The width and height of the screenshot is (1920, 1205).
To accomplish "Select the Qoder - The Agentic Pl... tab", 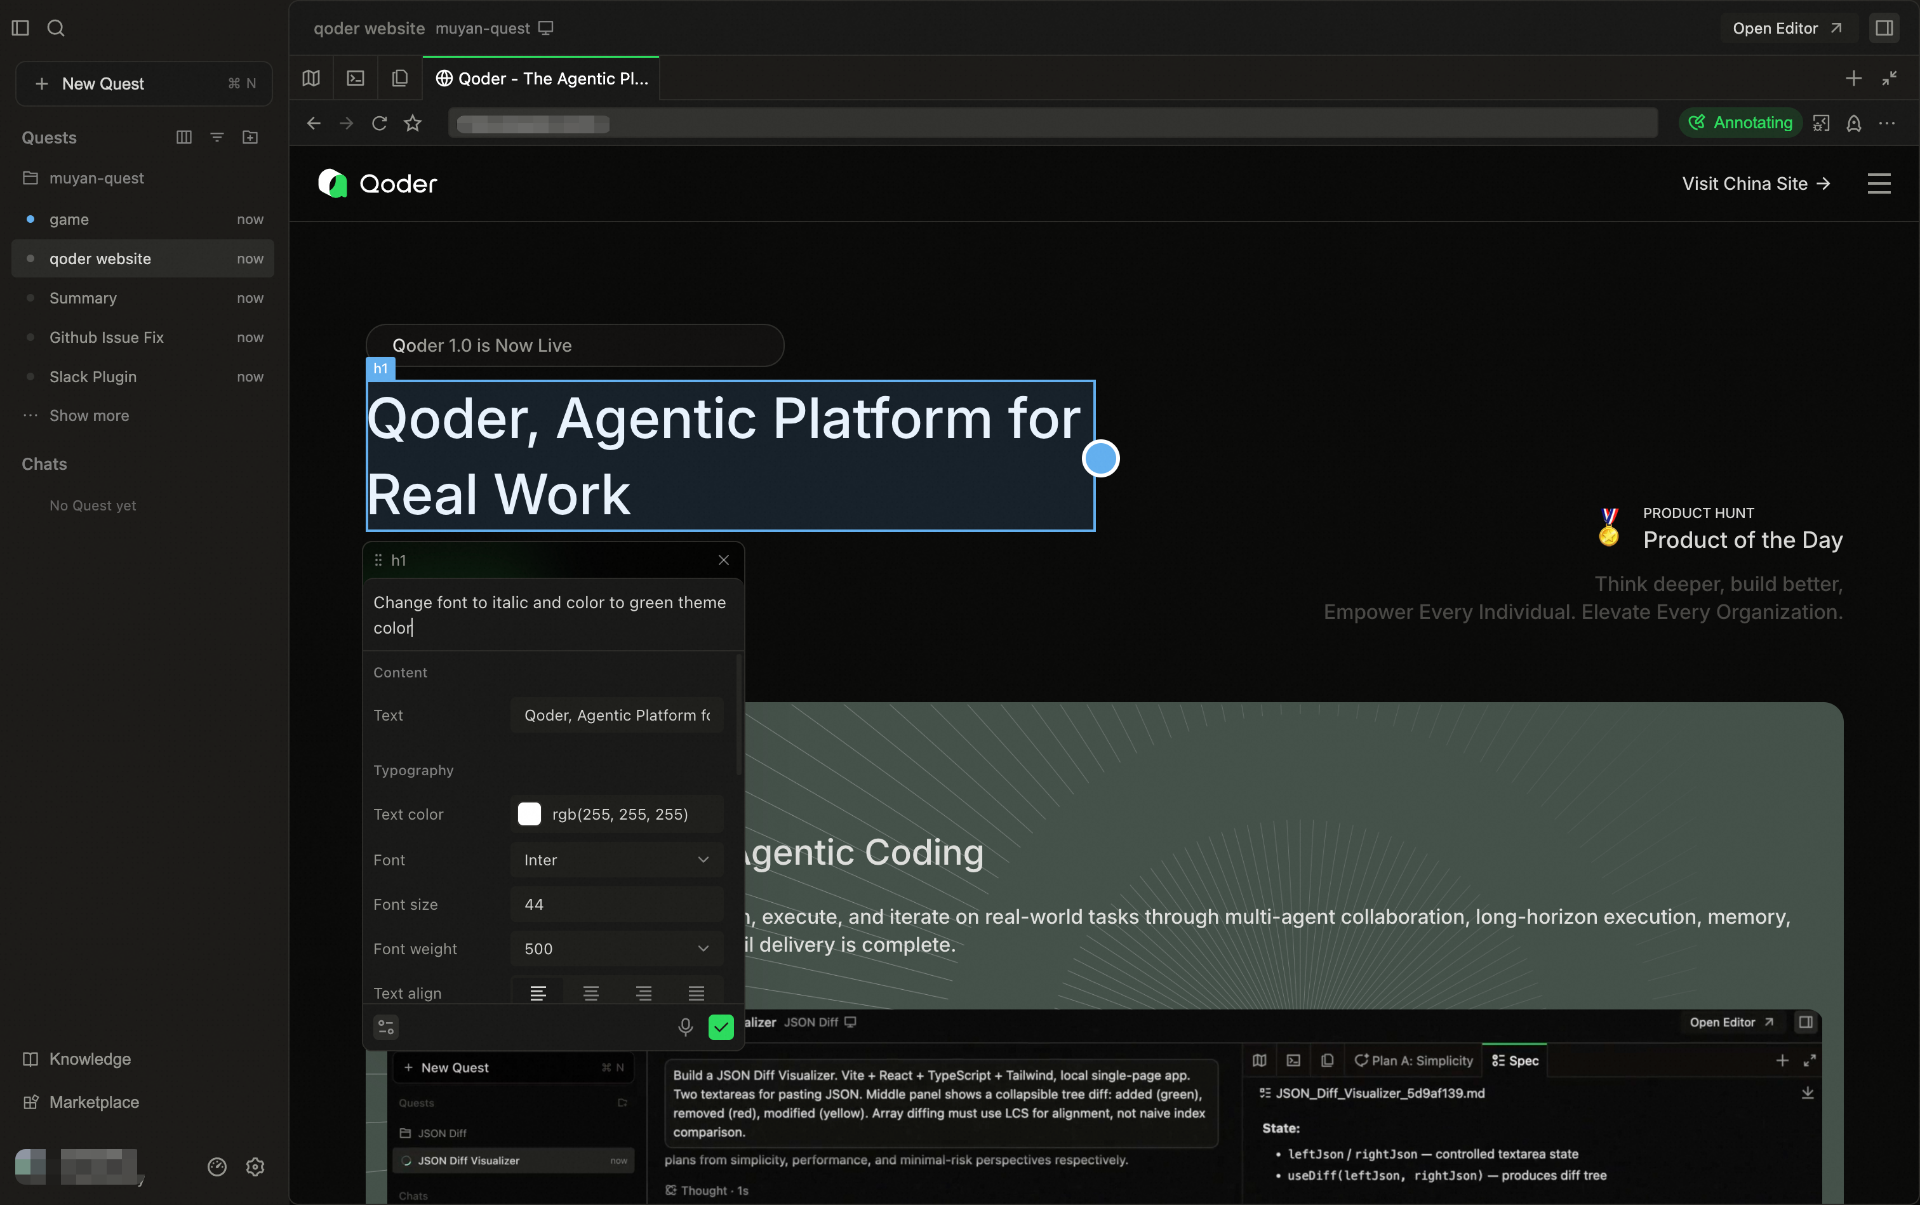I will click(x=542, y=78).
